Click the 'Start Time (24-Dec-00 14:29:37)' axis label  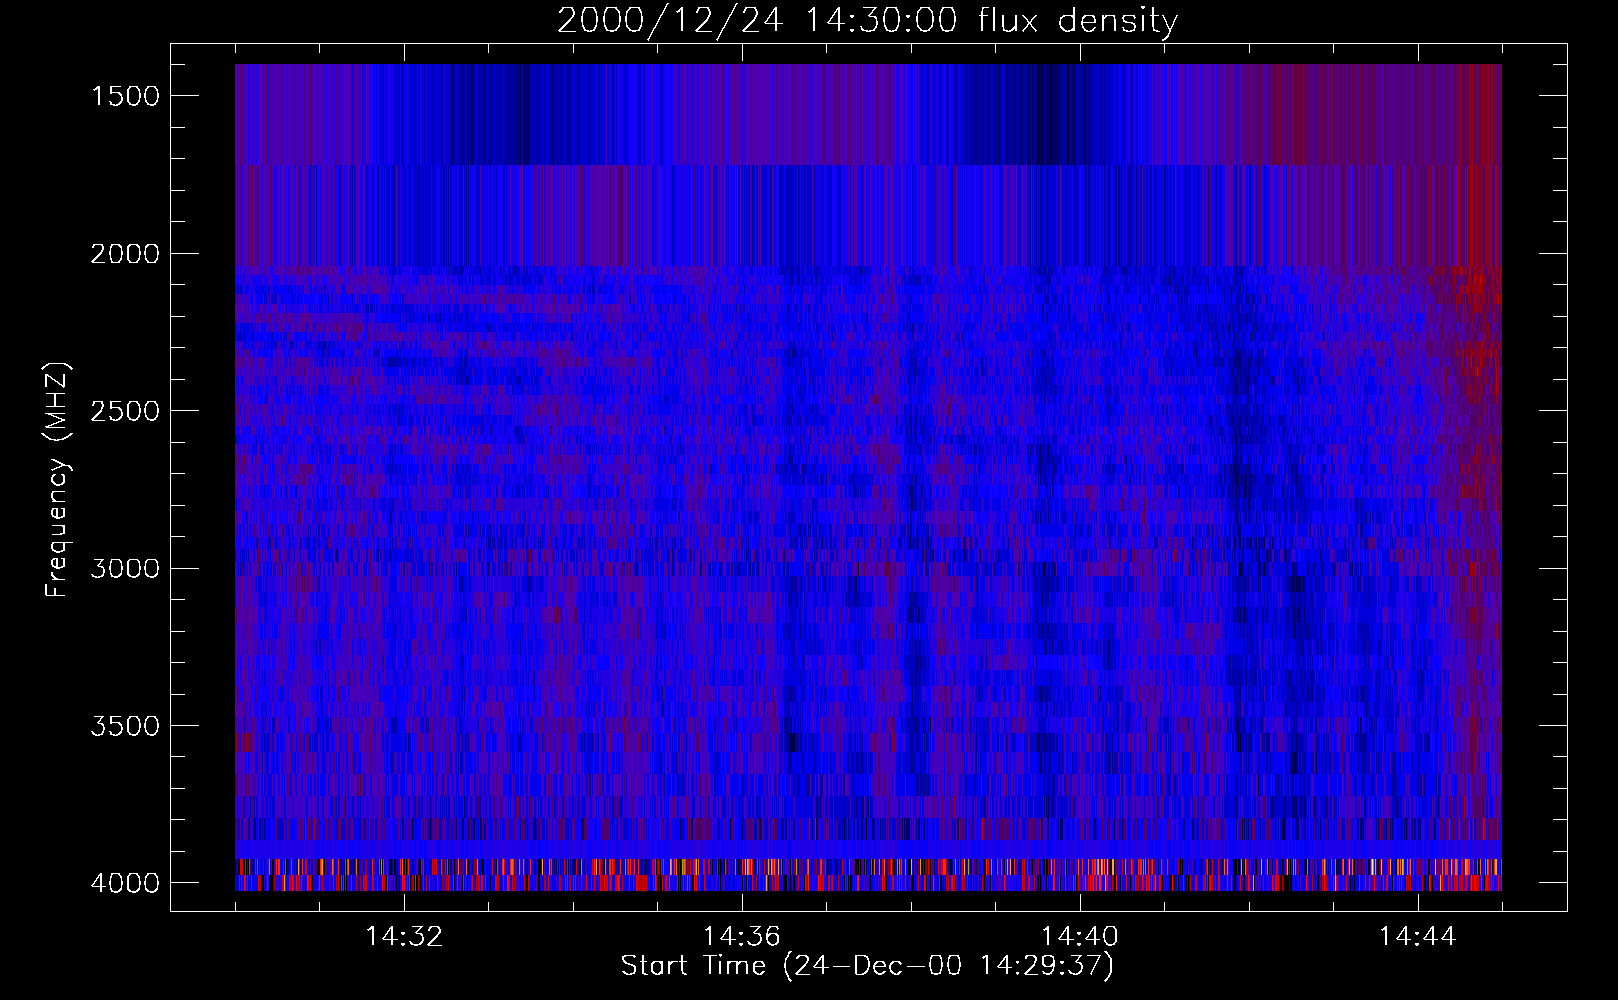(x=867, y=966)
